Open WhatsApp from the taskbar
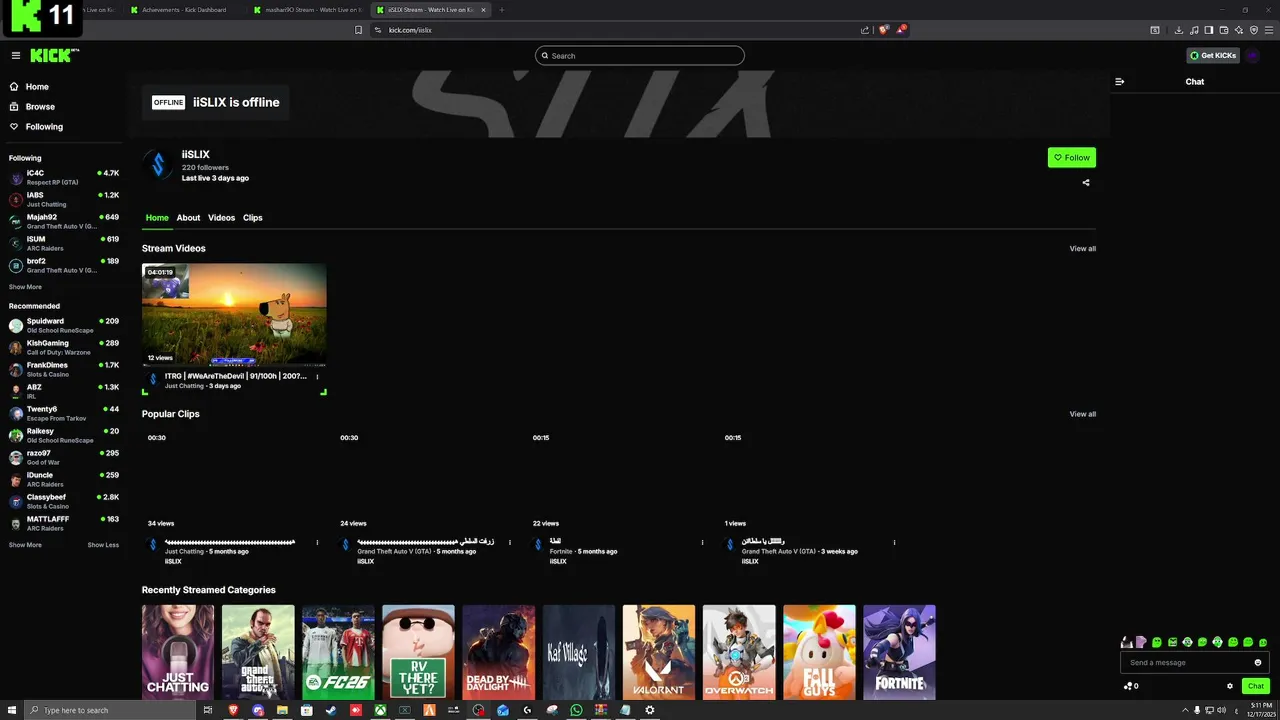Screen dimensions: 1280x720 coord(576,710)
